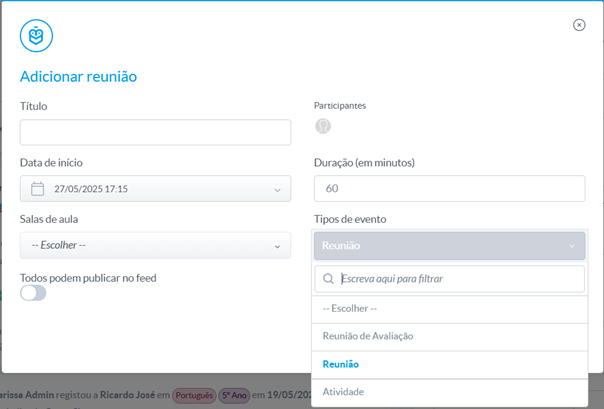The height and width of the screenshot is (409, 604).
Task: Click the Duração (em minutos) field
Action: click(450, 188)
